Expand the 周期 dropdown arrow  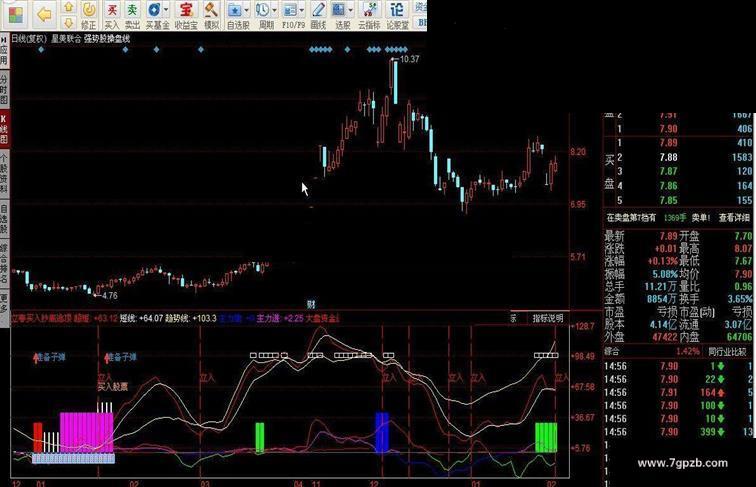[x=274, y=10]
